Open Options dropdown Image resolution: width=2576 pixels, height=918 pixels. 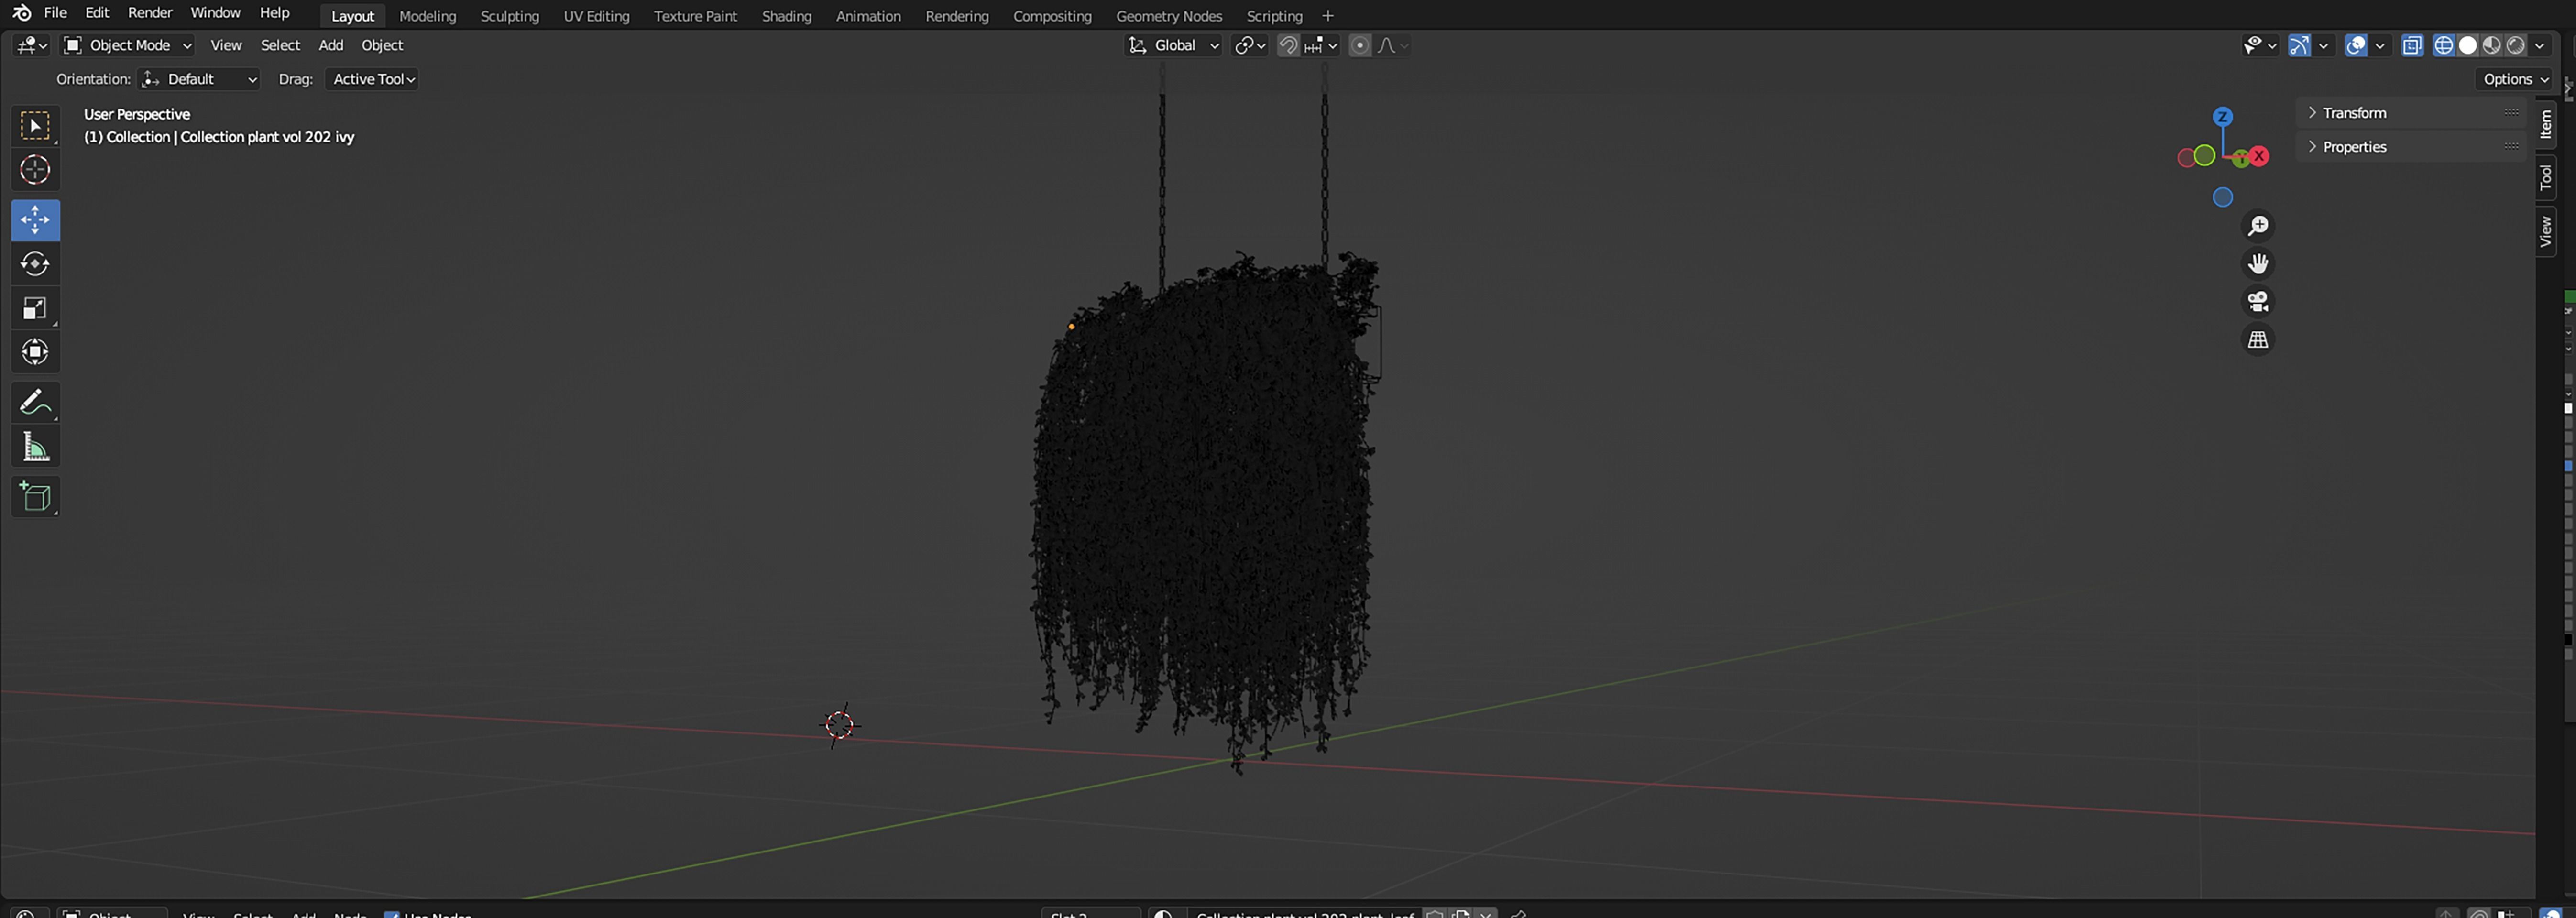[2514, 79]
